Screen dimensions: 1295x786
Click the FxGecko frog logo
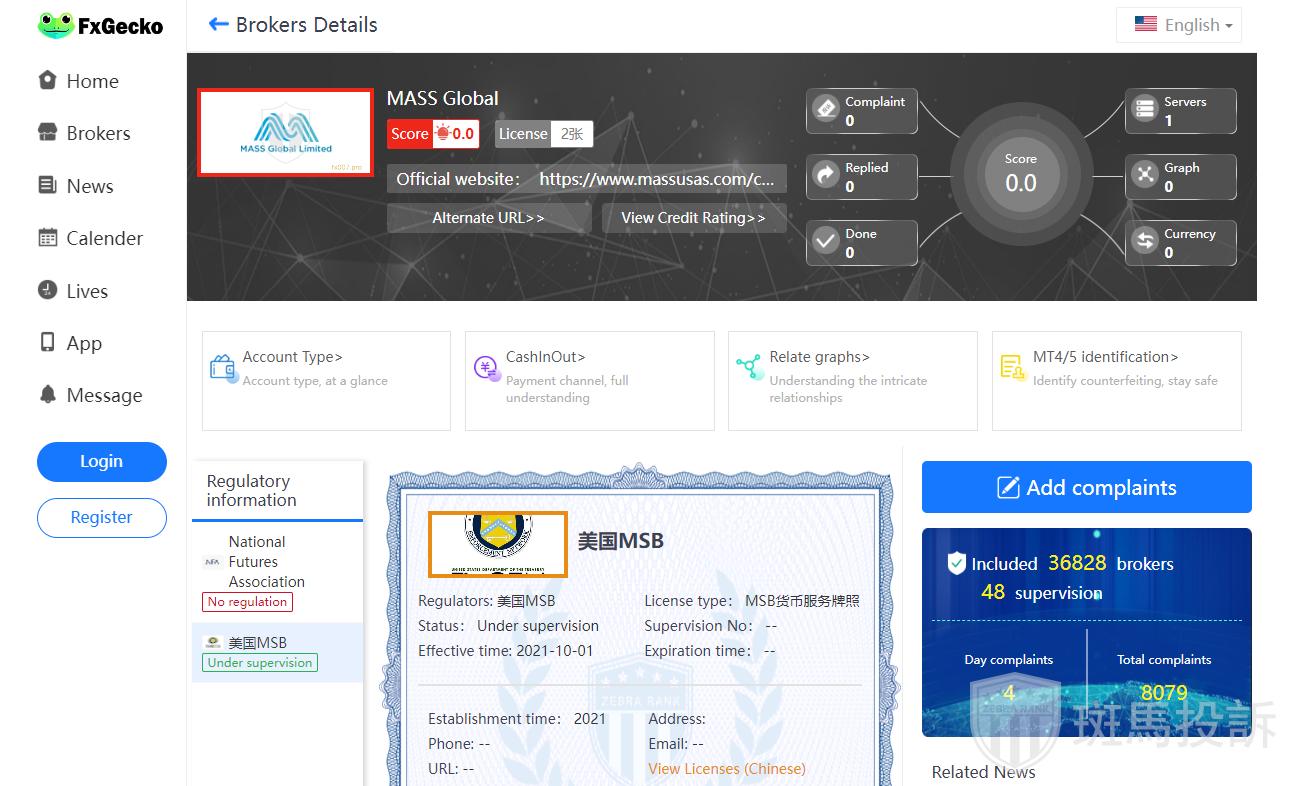pyautogui.click(x=56, y=26)
